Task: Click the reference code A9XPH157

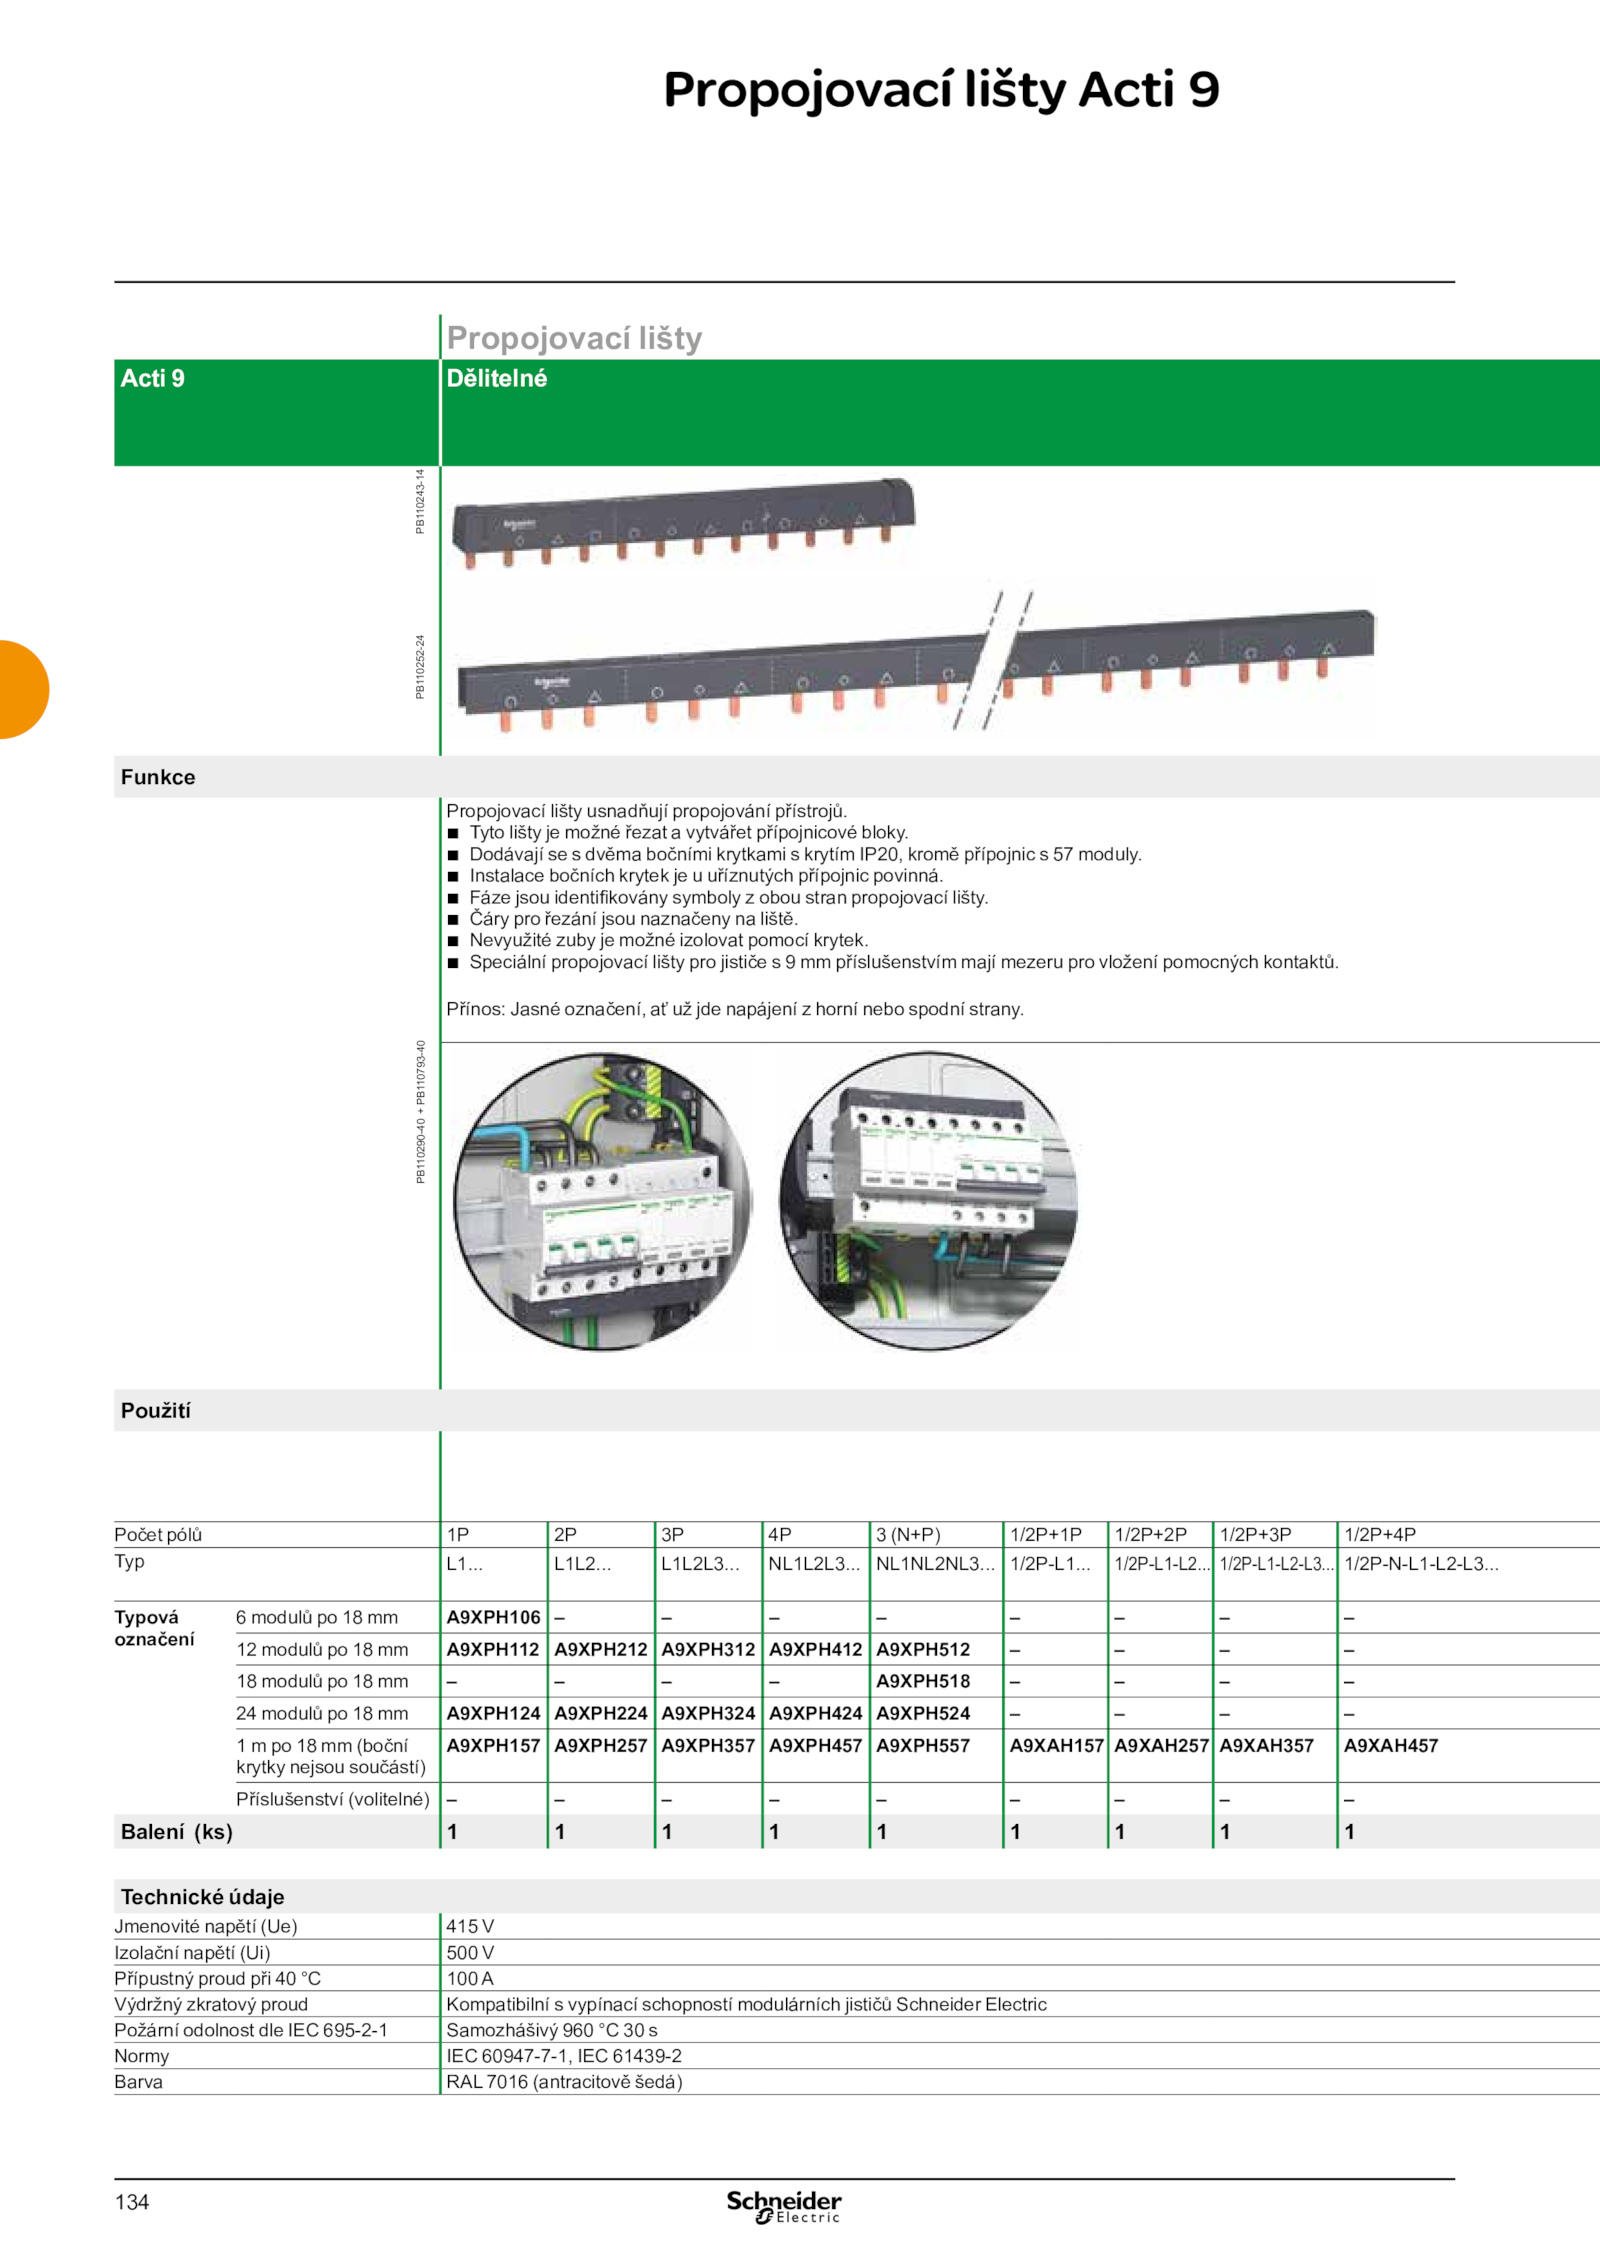Action: [493, 1745]
